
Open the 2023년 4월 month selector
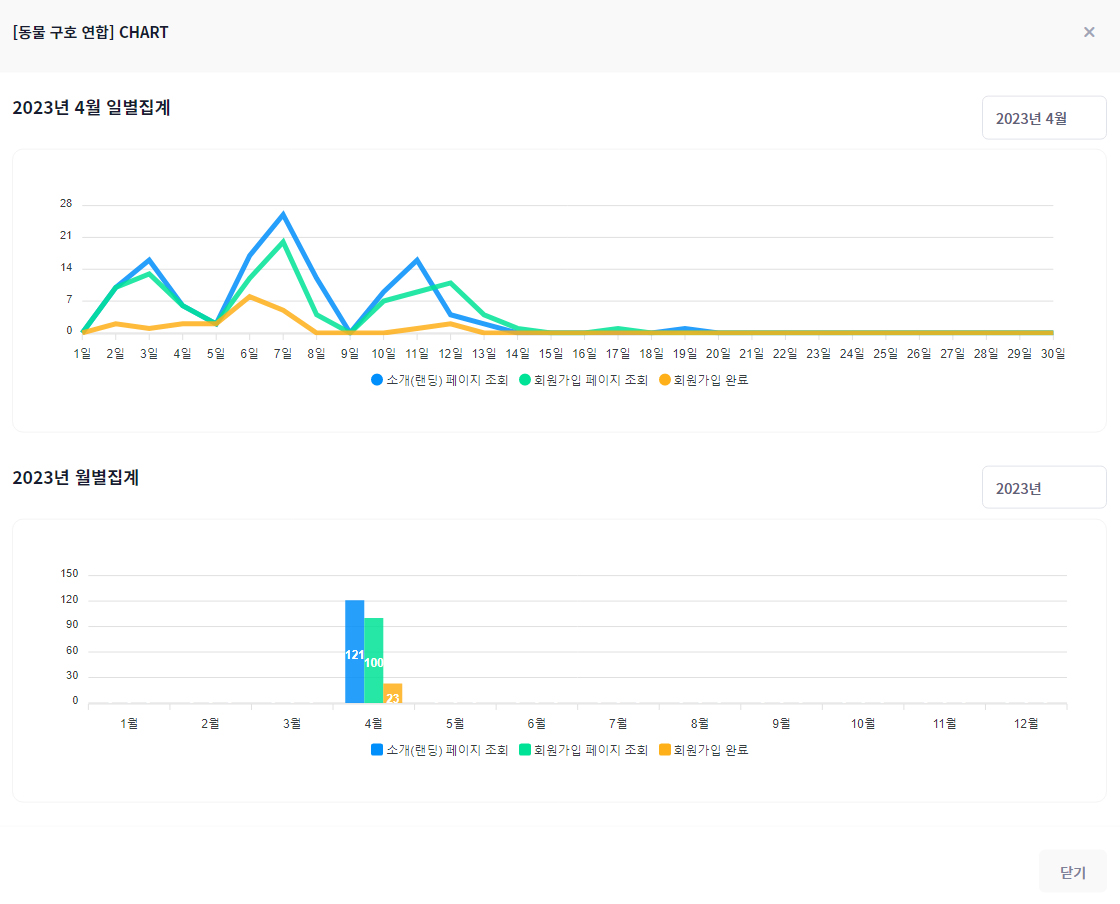[1043, 118]
